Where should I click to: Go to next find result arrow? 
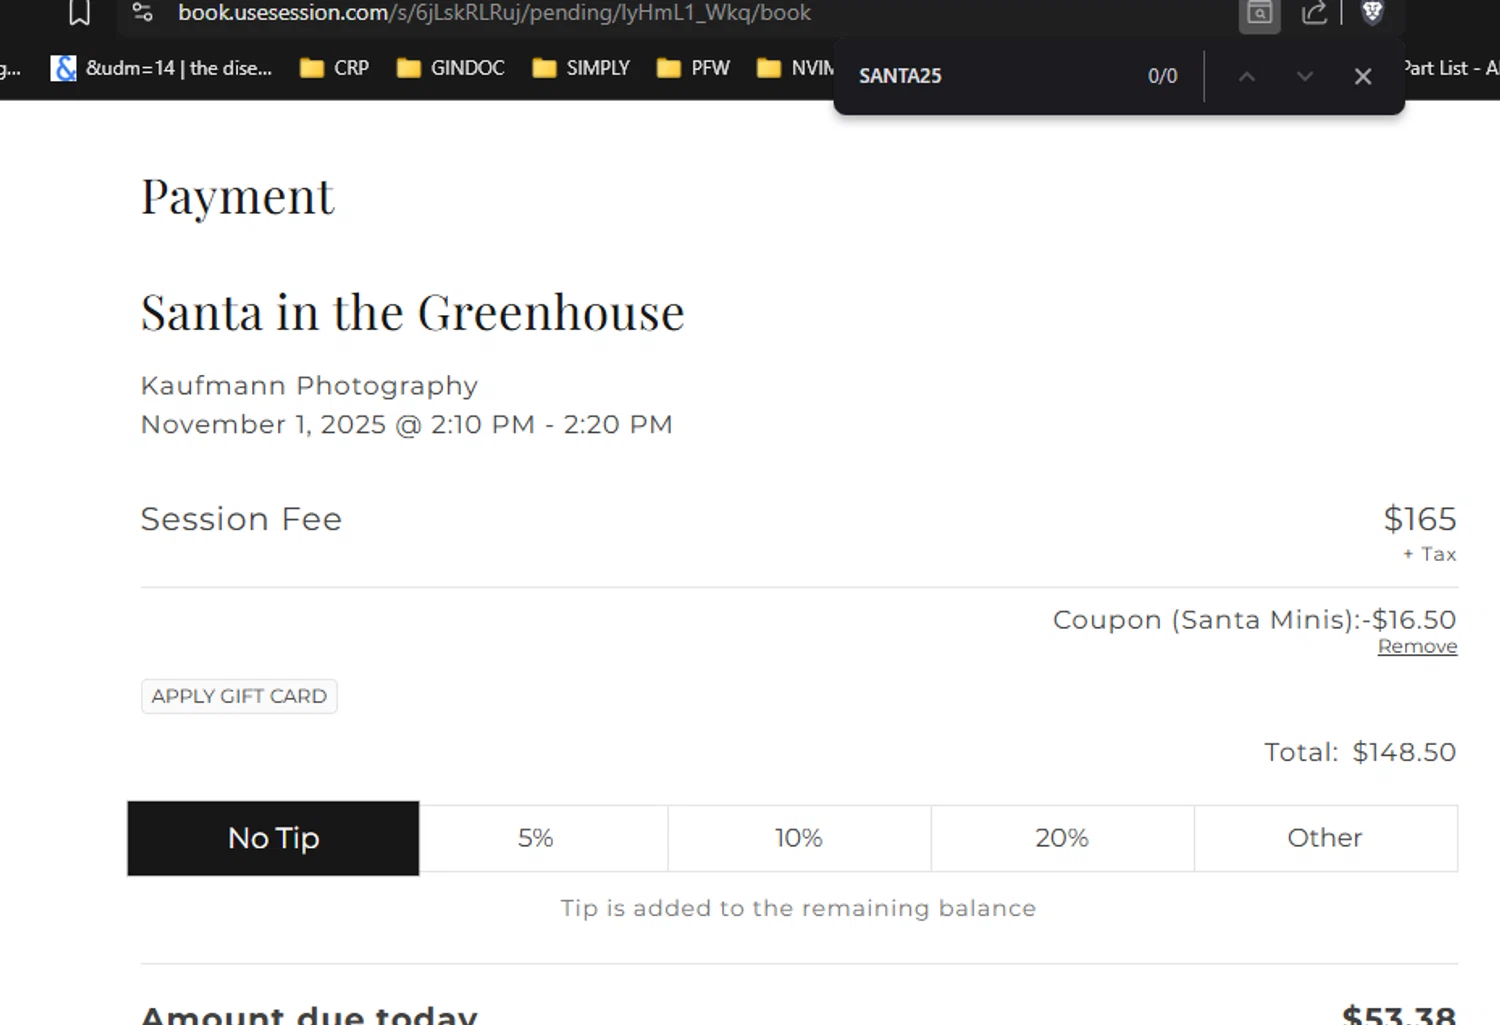pyautogui.click(x=1305, y=76)
